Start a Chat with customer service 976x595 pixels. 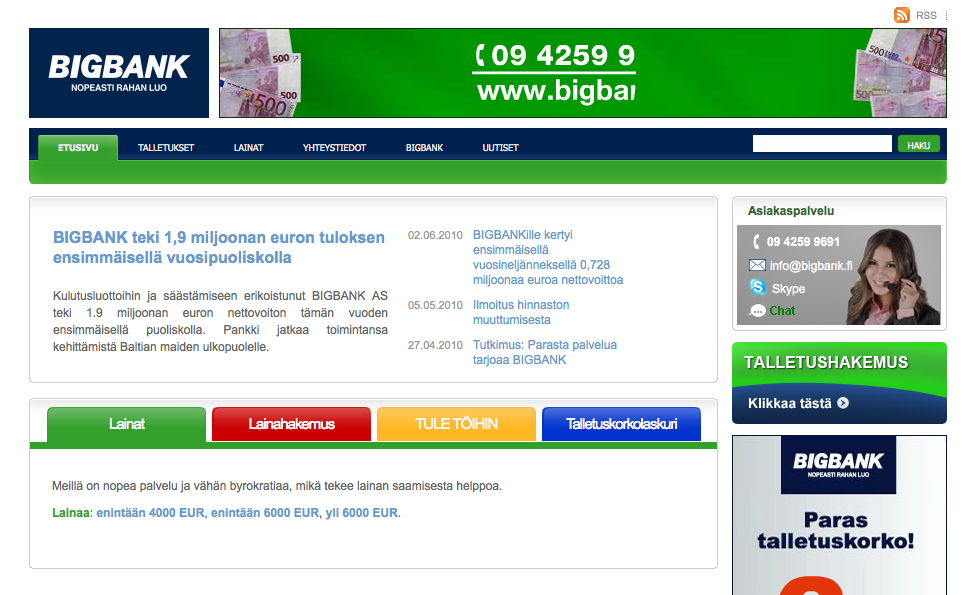pyautogui.click(x=782, y=311)
